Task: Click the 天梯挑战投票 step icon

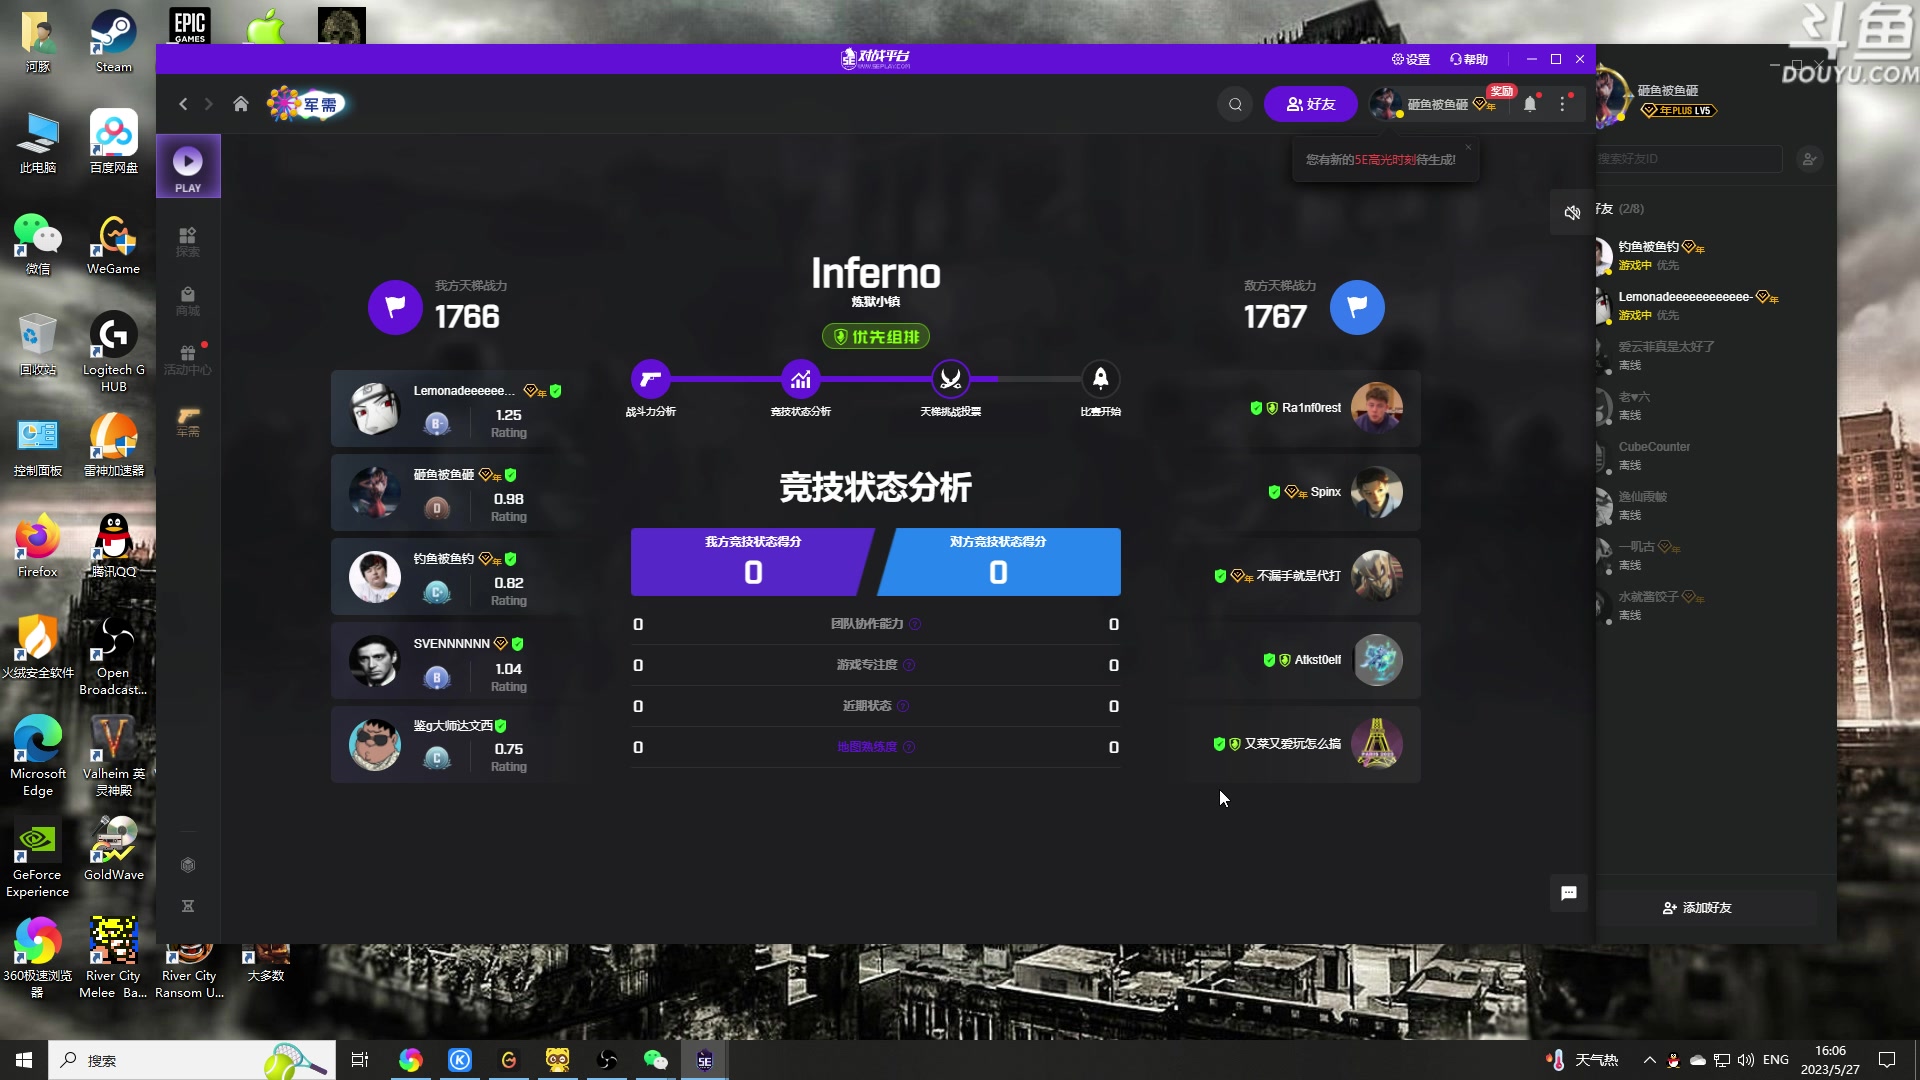Action: click(x=950, y=379)
